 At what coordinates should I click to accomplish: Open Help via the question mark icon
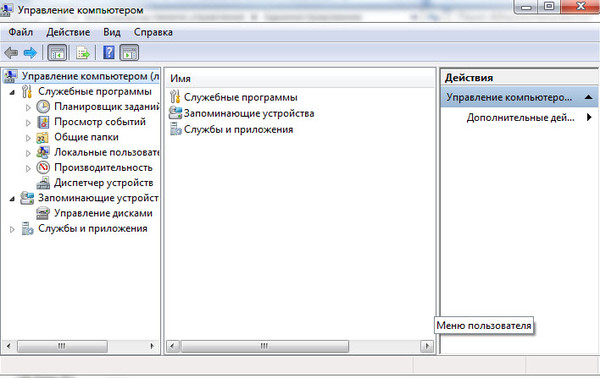pos(109,52)
